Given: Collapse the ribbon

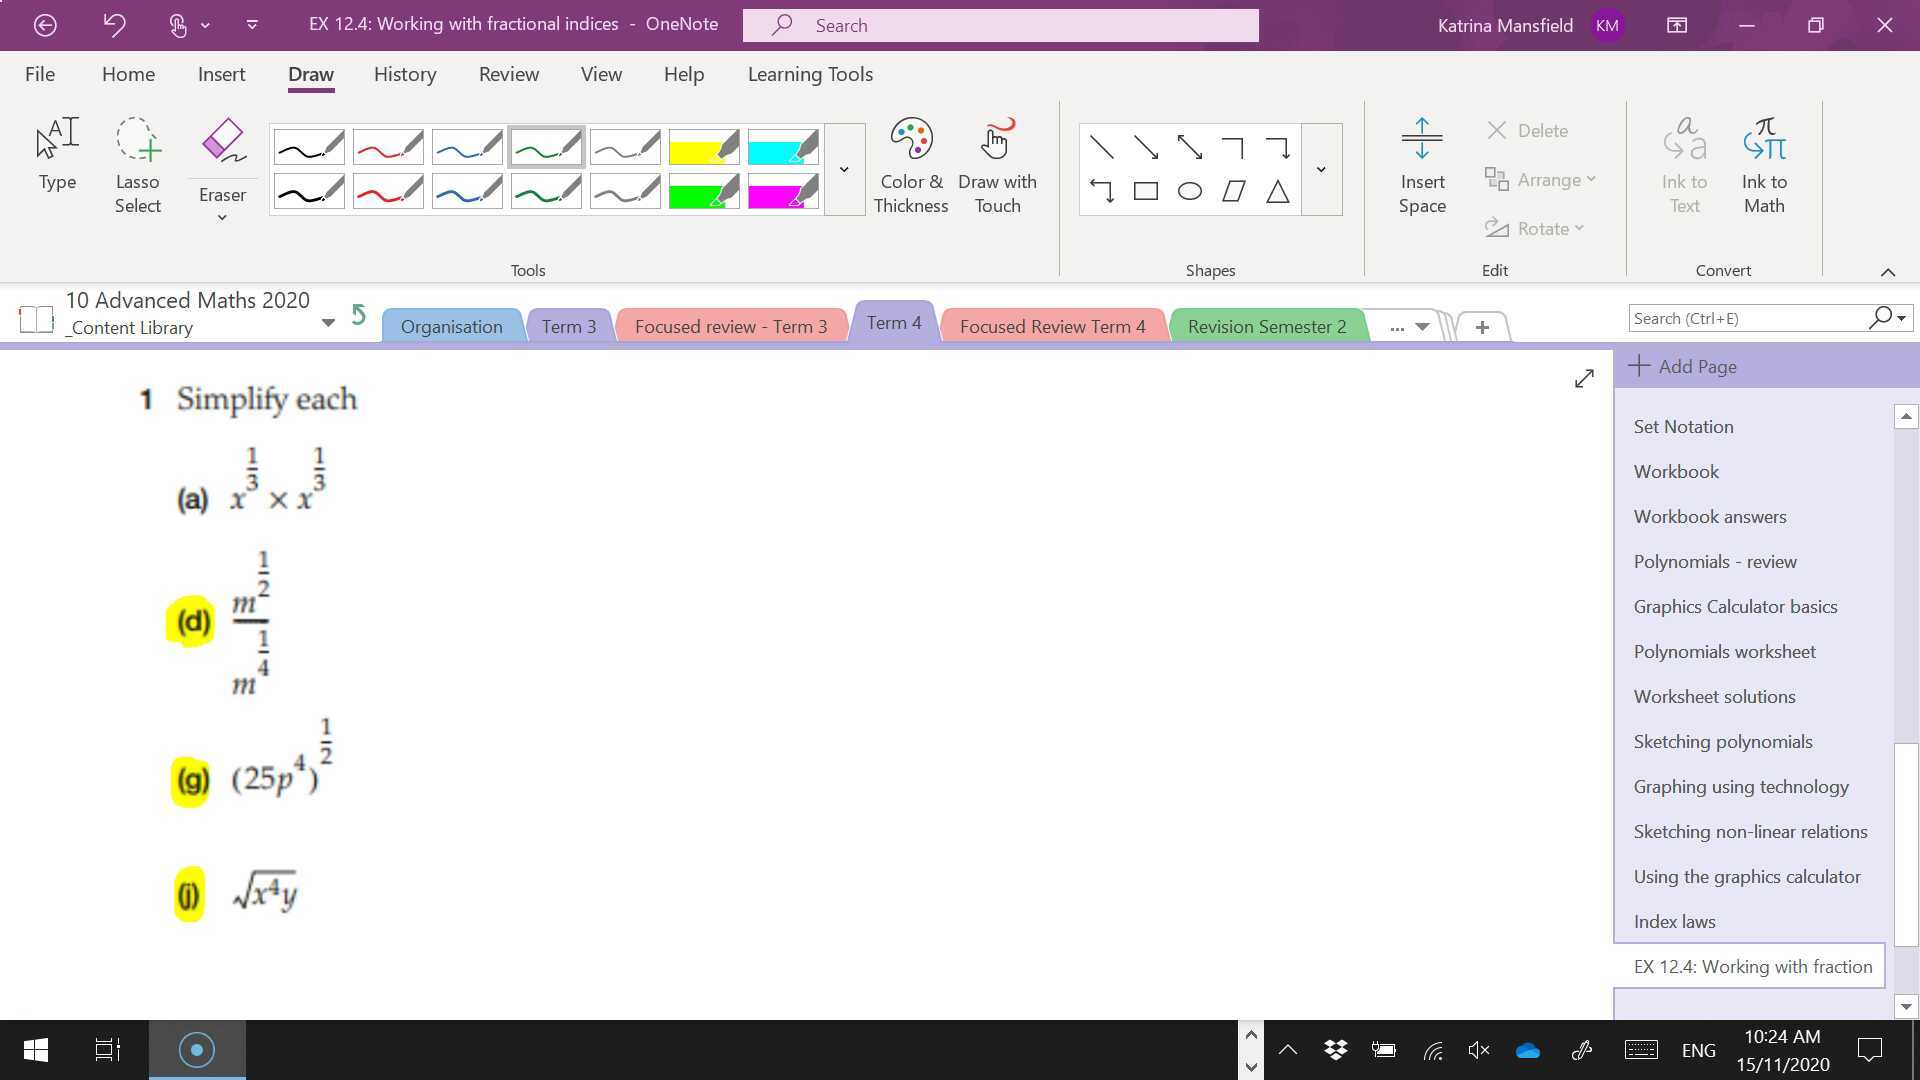Looking at the screenshot, I should coord(1887,272).
